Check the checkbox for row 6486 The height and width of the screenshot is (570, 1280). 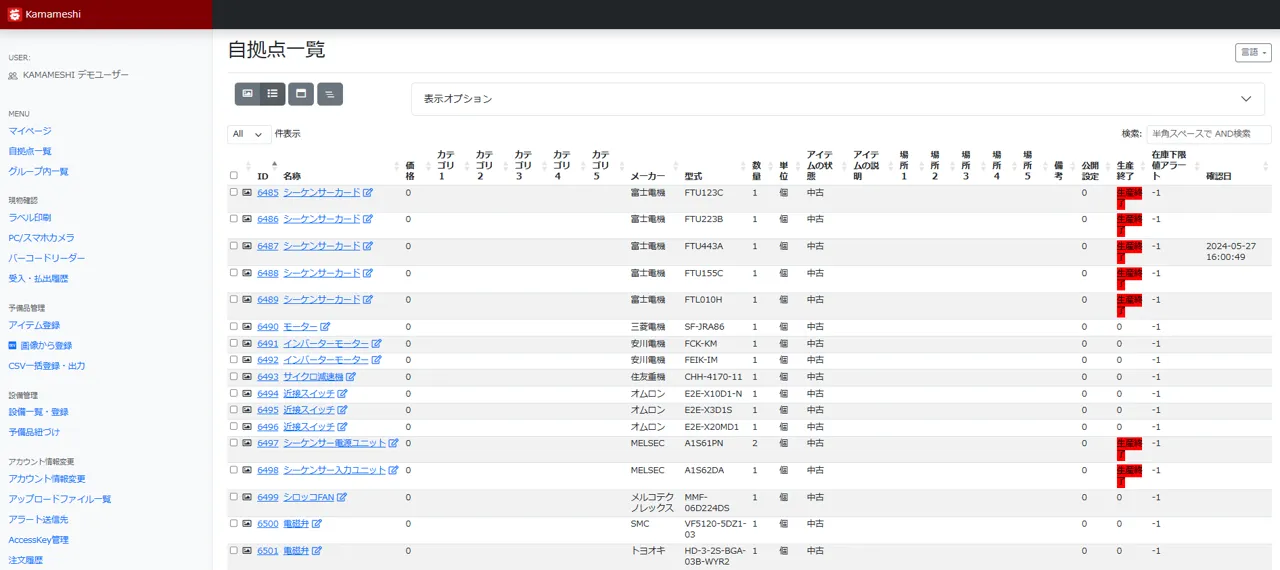[234, 219]
